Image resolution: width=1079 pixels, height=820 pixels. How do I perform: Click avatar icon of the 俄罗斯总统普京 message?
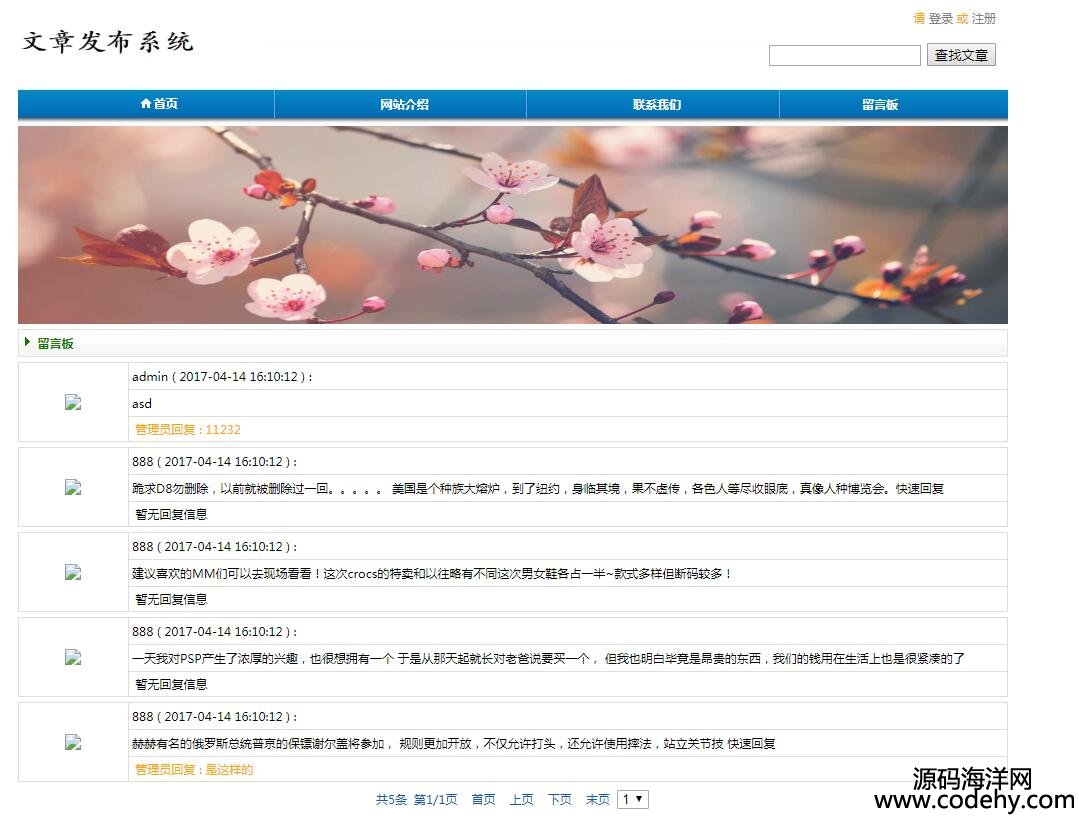[73, 742]
